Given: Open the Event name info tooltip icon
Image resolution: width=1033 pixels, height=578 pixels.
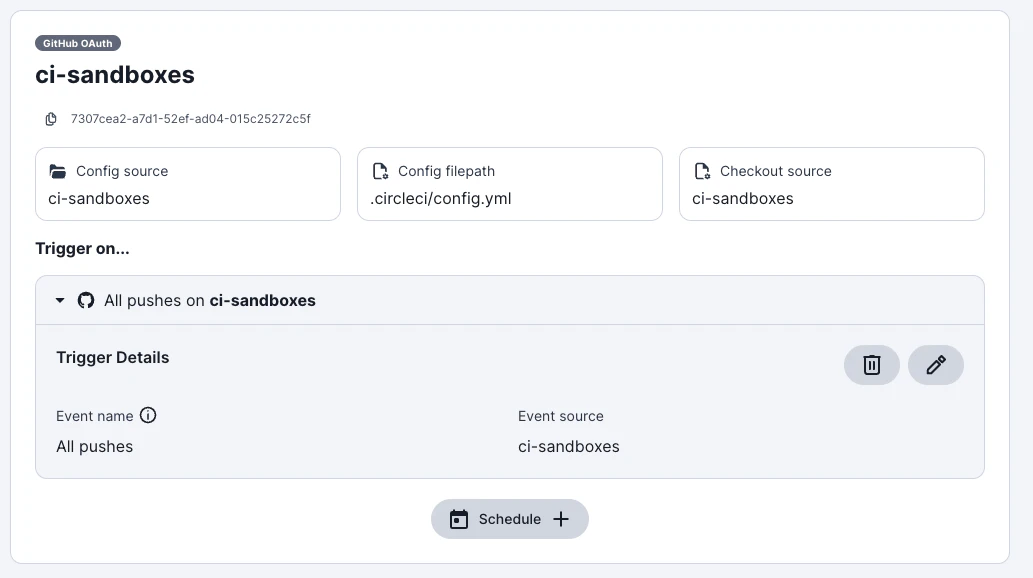Looking at the screenshot, I should point(148,415).
